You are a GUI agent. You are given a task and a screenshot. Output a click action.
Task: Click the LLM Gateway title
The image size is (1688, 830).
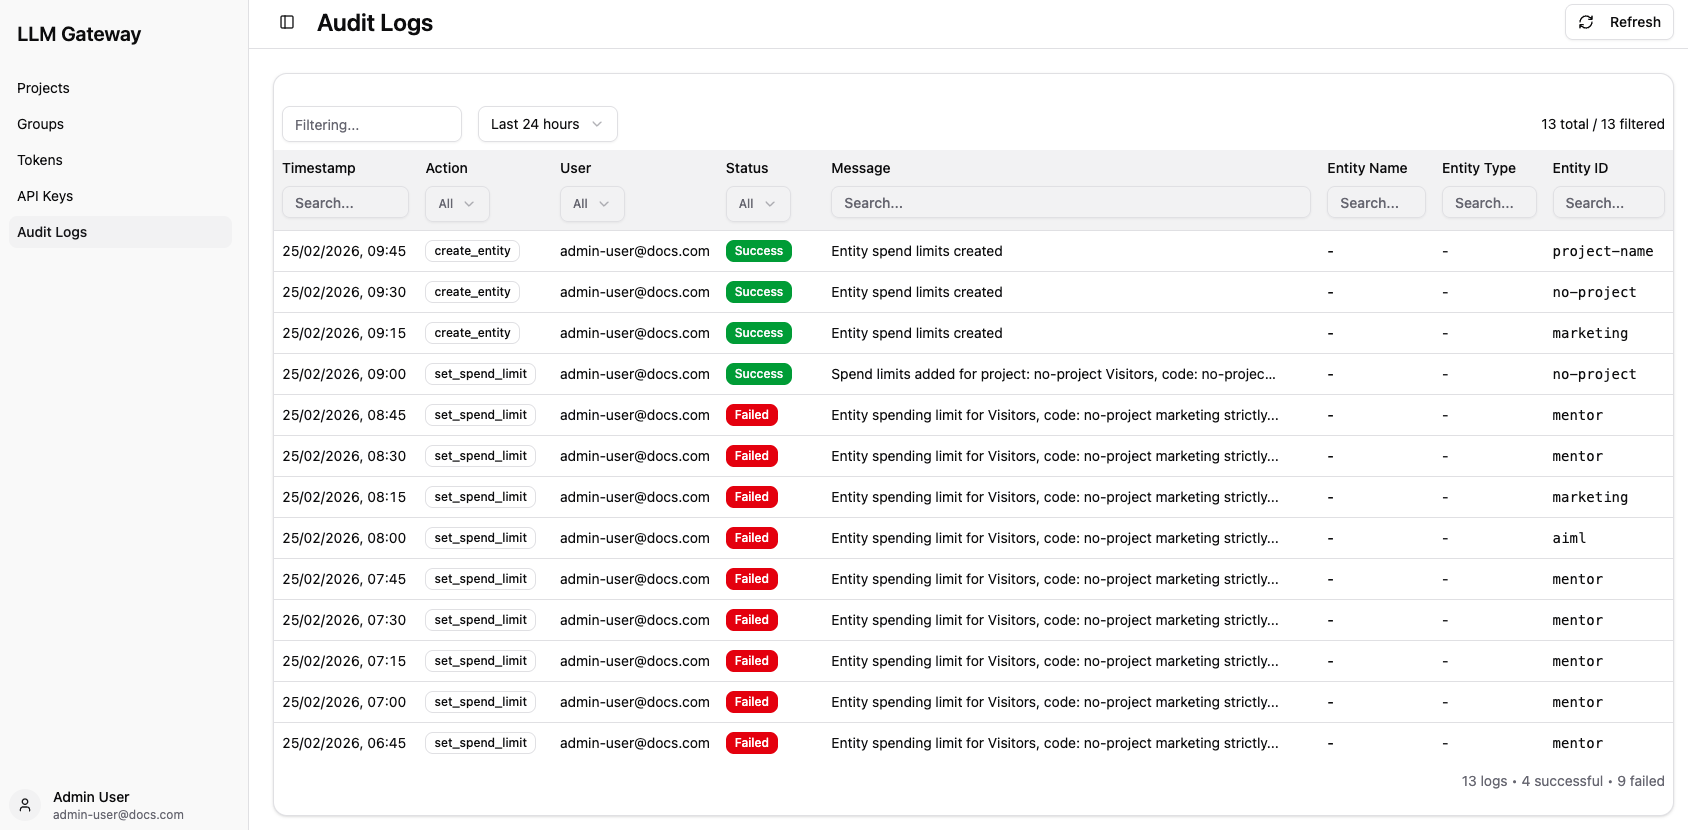coord(79,34)
